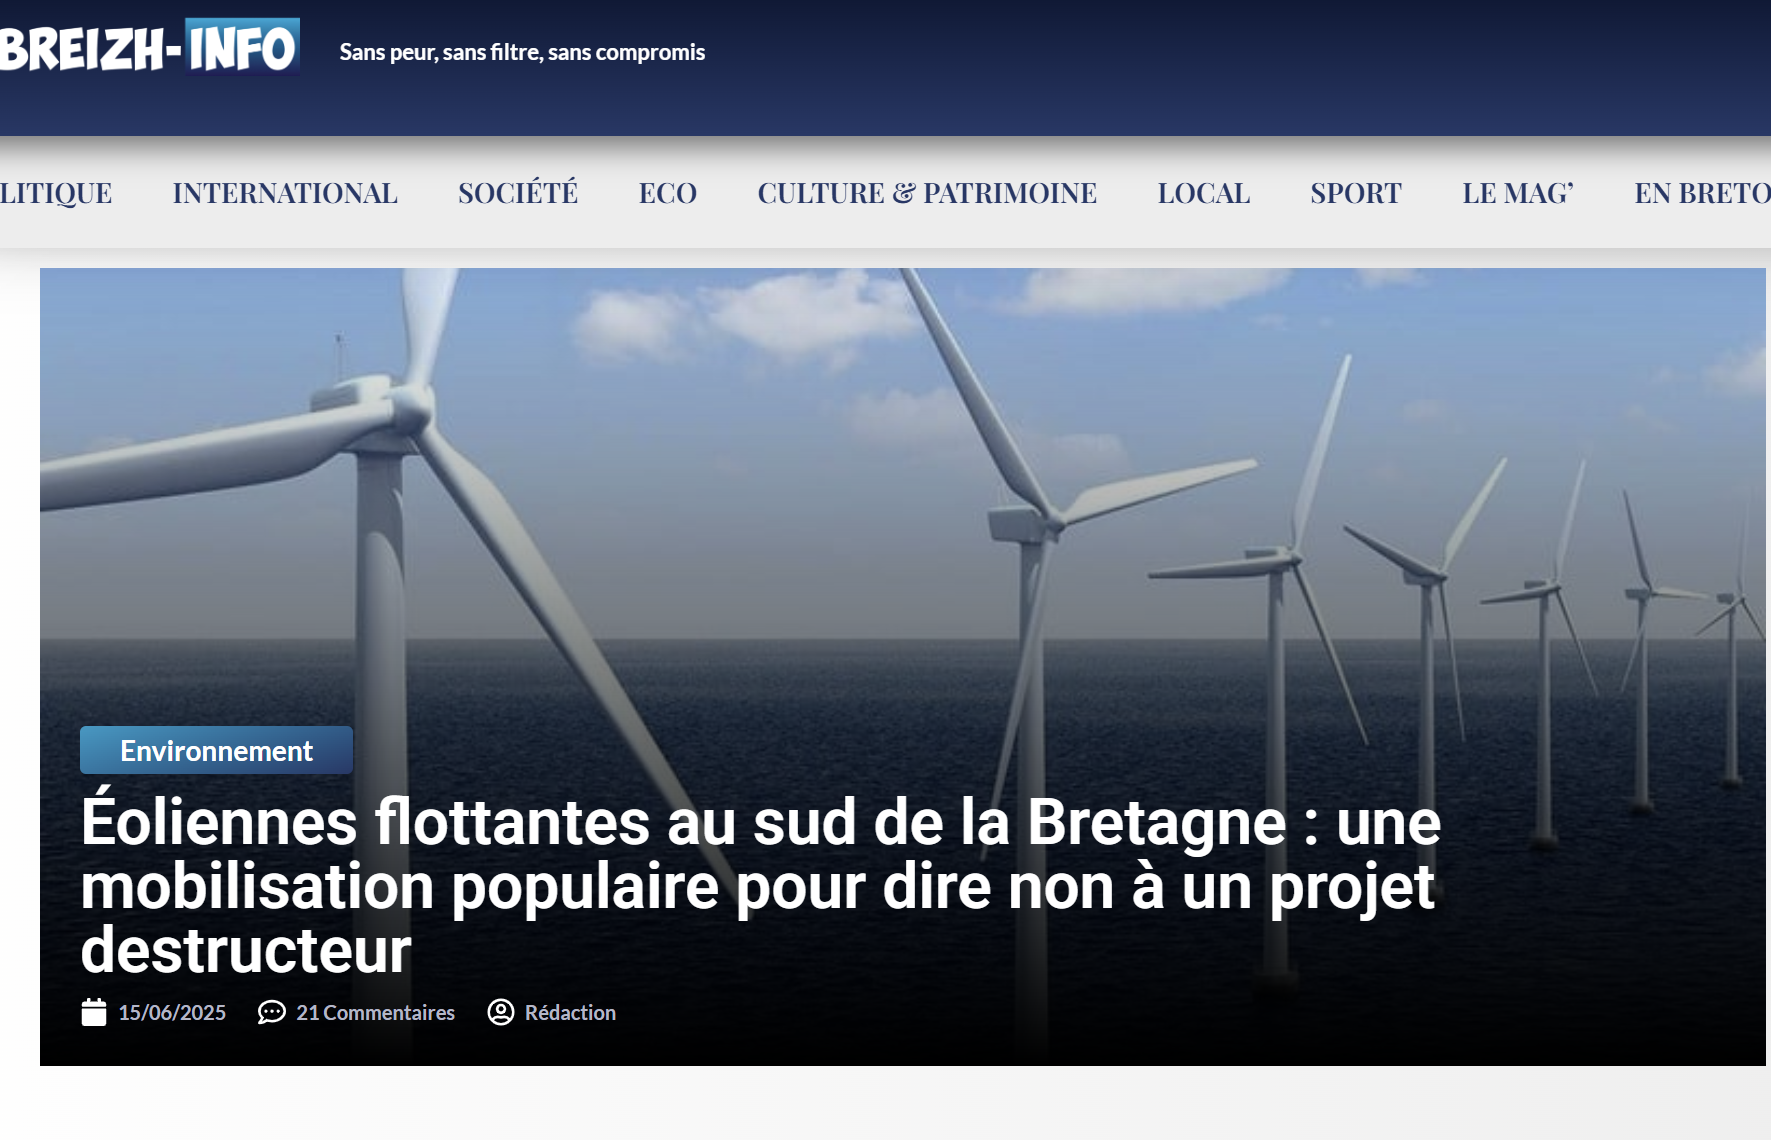Open Culture & Patrimoine section
1771x1140 pixels.
(x=927, y=193)
